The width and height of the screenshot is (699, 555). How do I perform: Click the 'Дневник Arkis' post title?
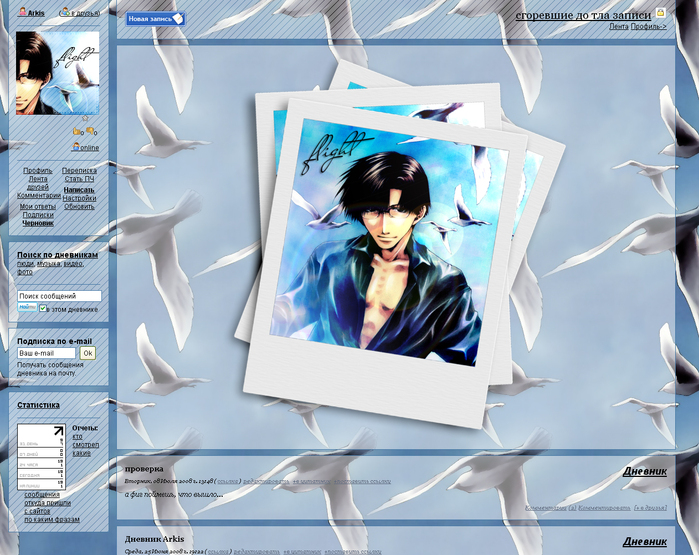pyautogui.click(x=154, y=539)
